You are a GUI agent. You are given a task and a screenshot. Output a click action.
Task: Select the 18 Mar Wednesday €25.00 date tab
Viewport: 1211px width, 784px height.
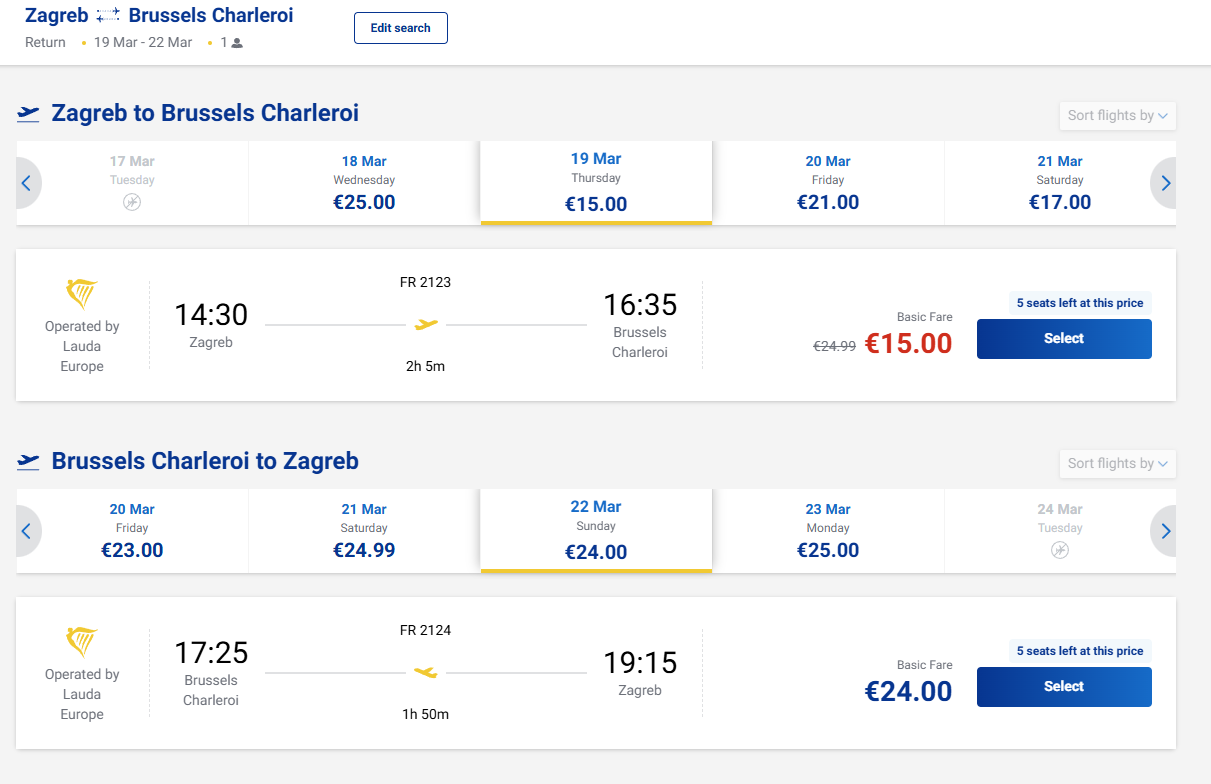point(364,183)
